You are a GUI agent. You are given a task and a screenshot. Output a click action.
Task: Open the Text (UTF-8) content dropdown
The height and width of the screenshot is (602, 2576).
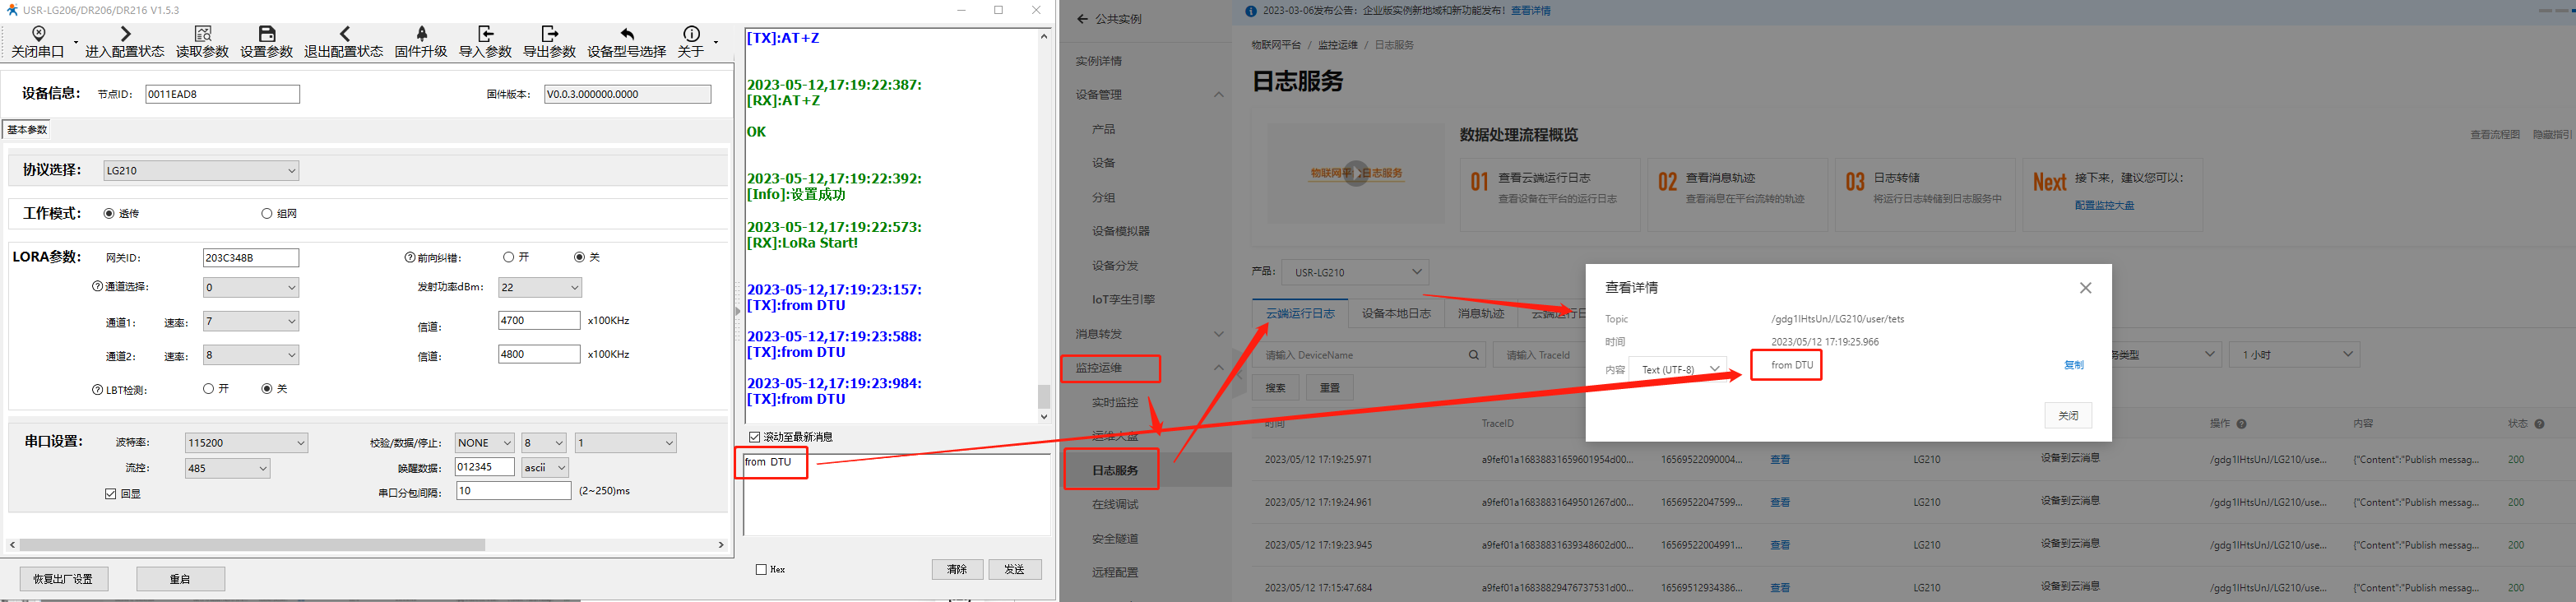pos(1678,369)
